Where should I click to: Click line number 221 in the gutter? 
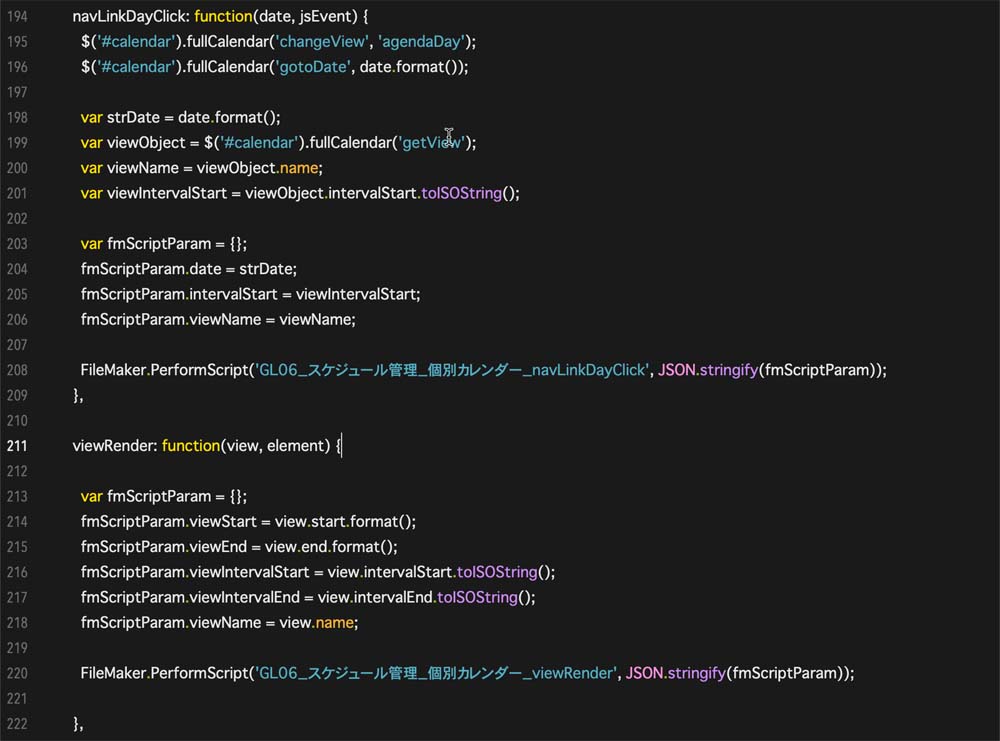click(x=17, y=699)
